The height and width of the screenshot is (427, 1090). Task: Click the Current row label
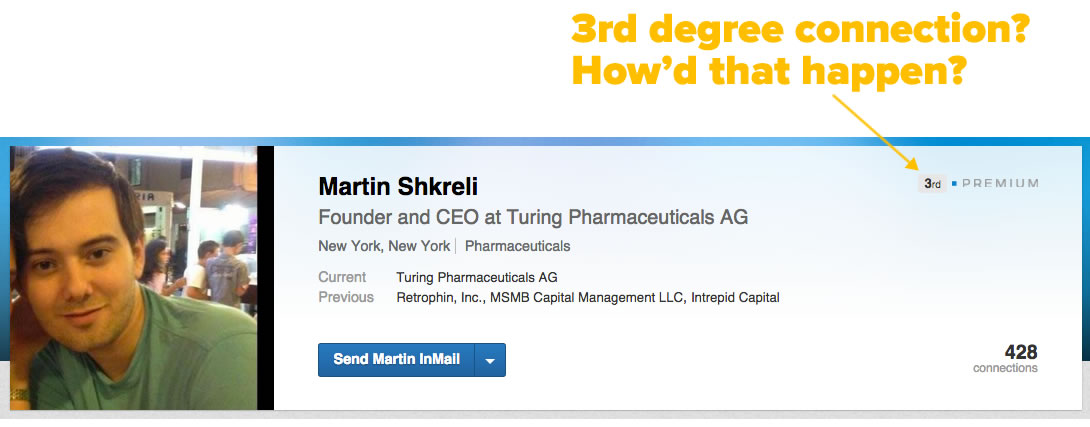pyautogui.click(x=342, y=277)
